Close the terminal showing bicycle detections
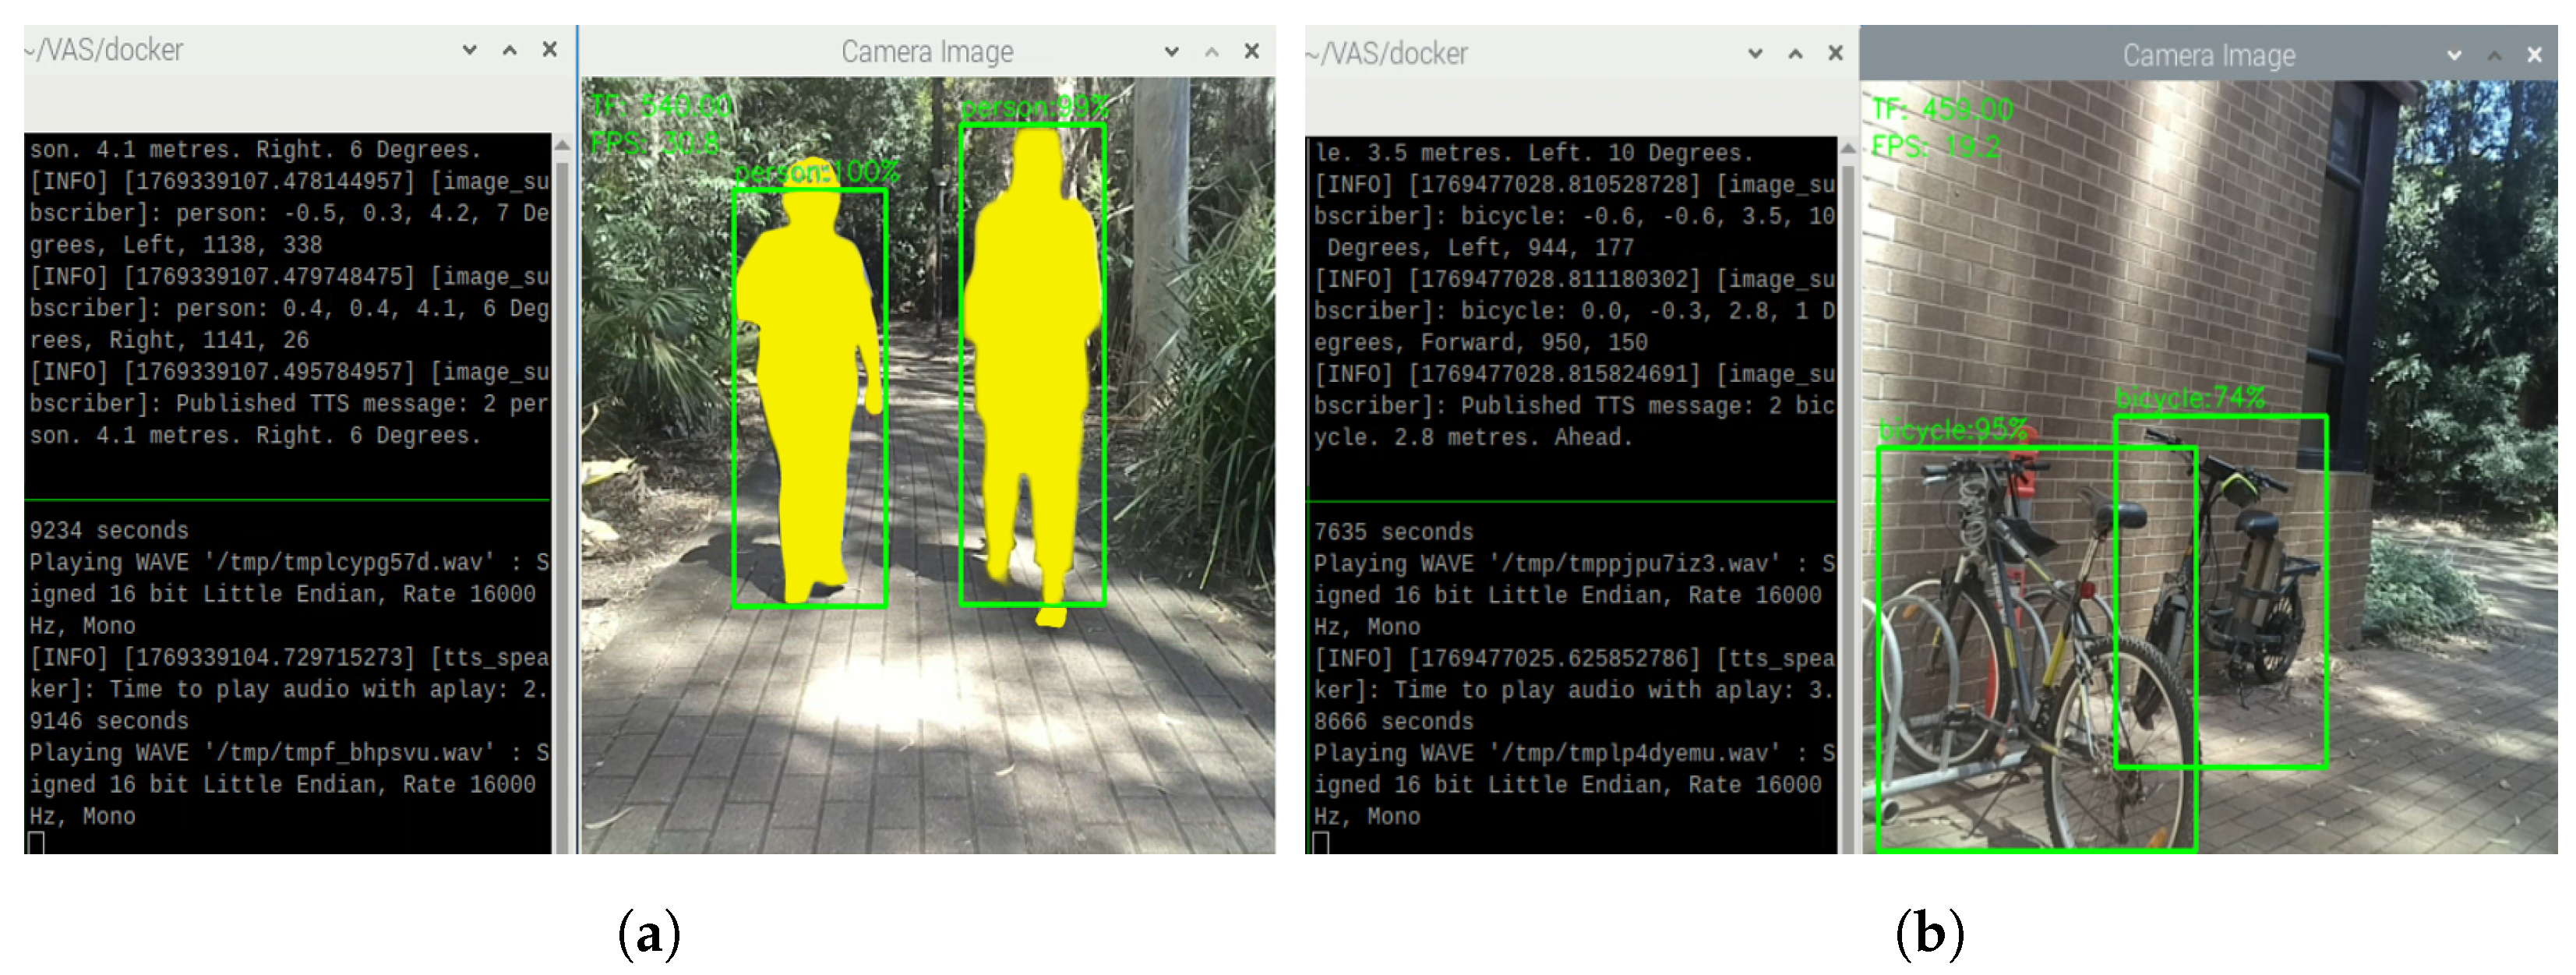 pos(1836,53)
